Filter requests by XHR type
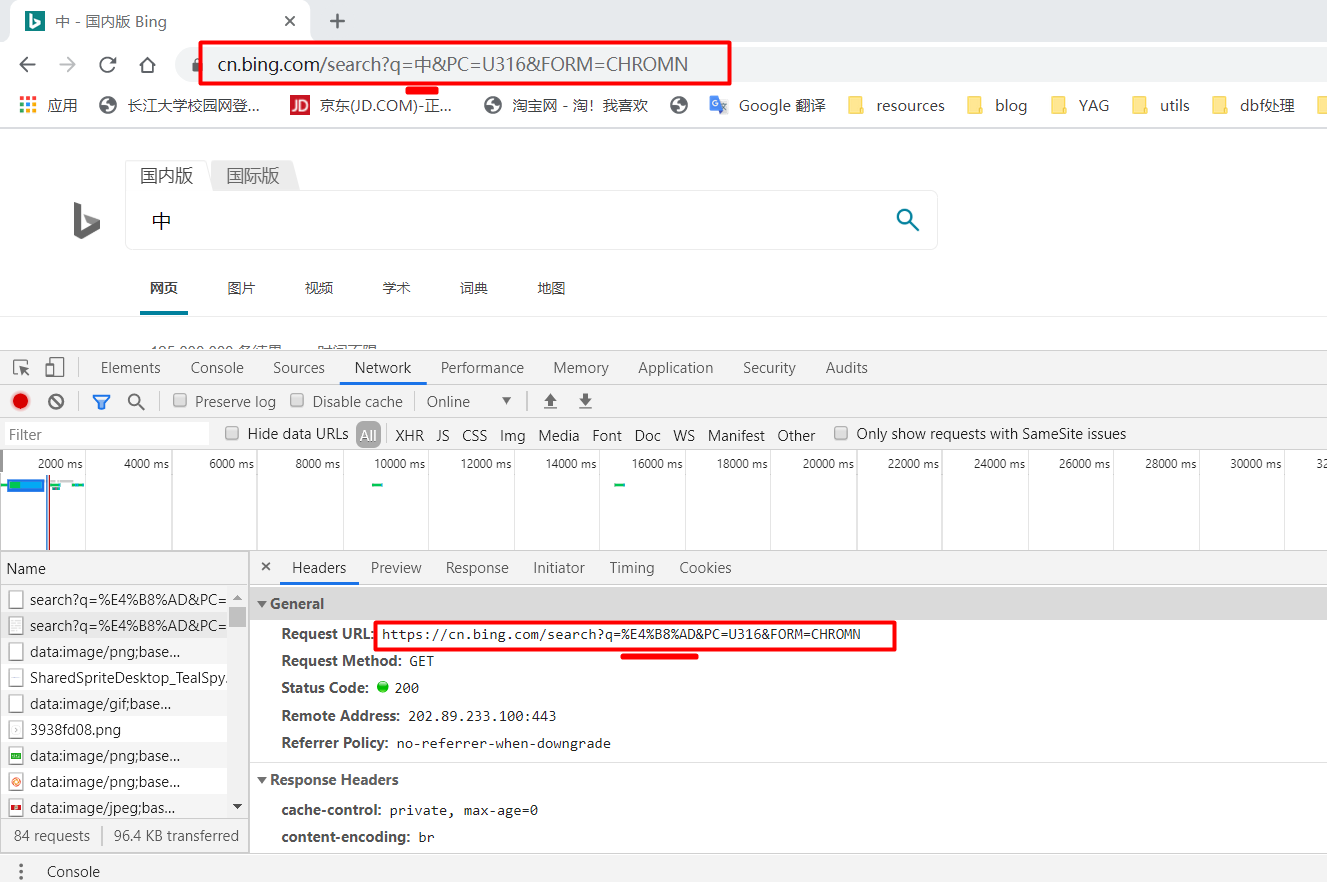The height and width of the screenshot is (882, 1327). [409, 435]
